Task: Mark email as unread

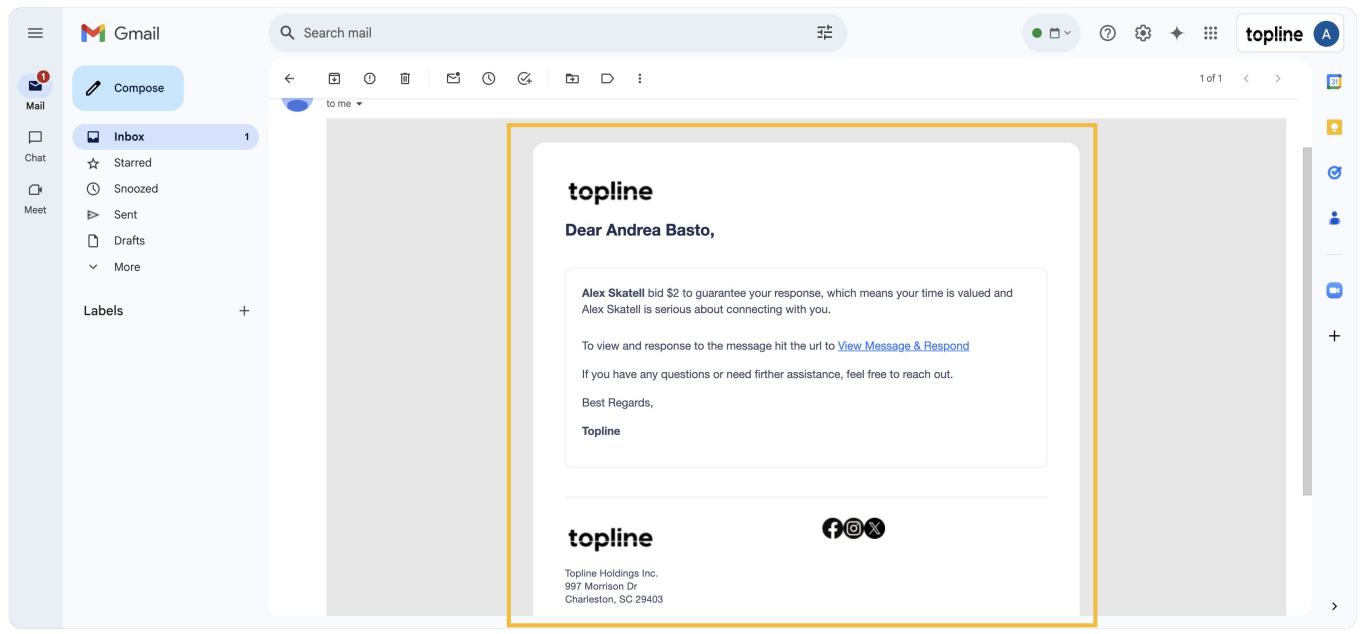Action: [x=453, y=78]
